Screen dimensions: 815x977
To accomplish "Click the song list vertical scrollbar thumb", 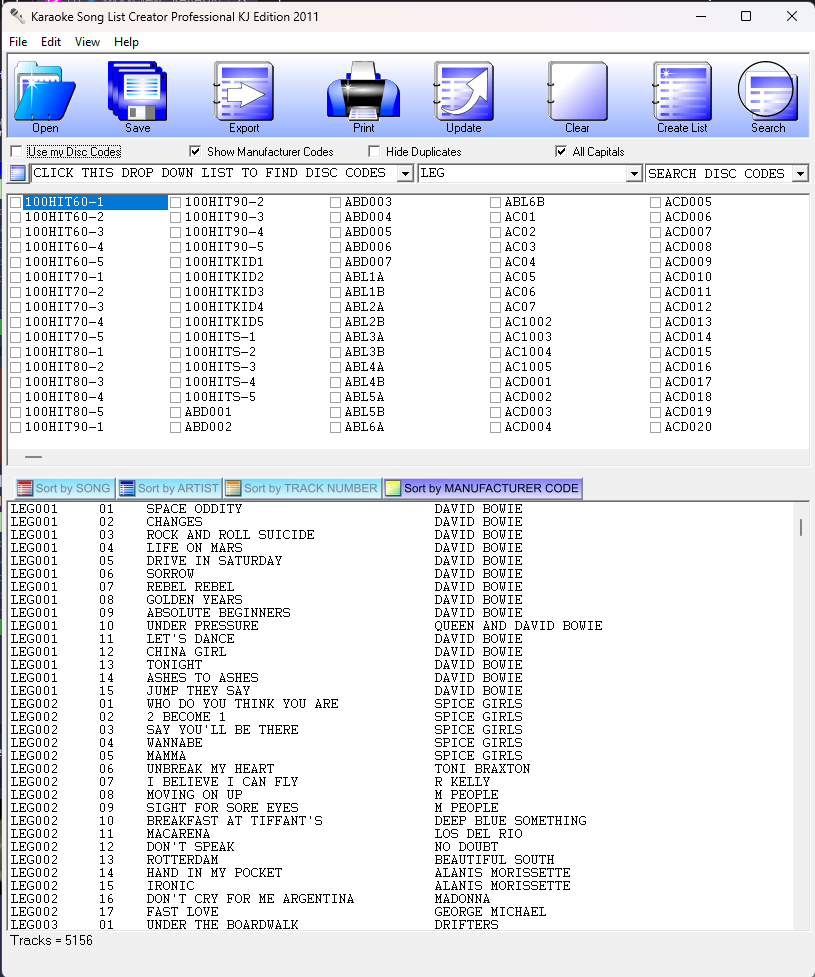I will pyautogui.click(x=801, y=527).
